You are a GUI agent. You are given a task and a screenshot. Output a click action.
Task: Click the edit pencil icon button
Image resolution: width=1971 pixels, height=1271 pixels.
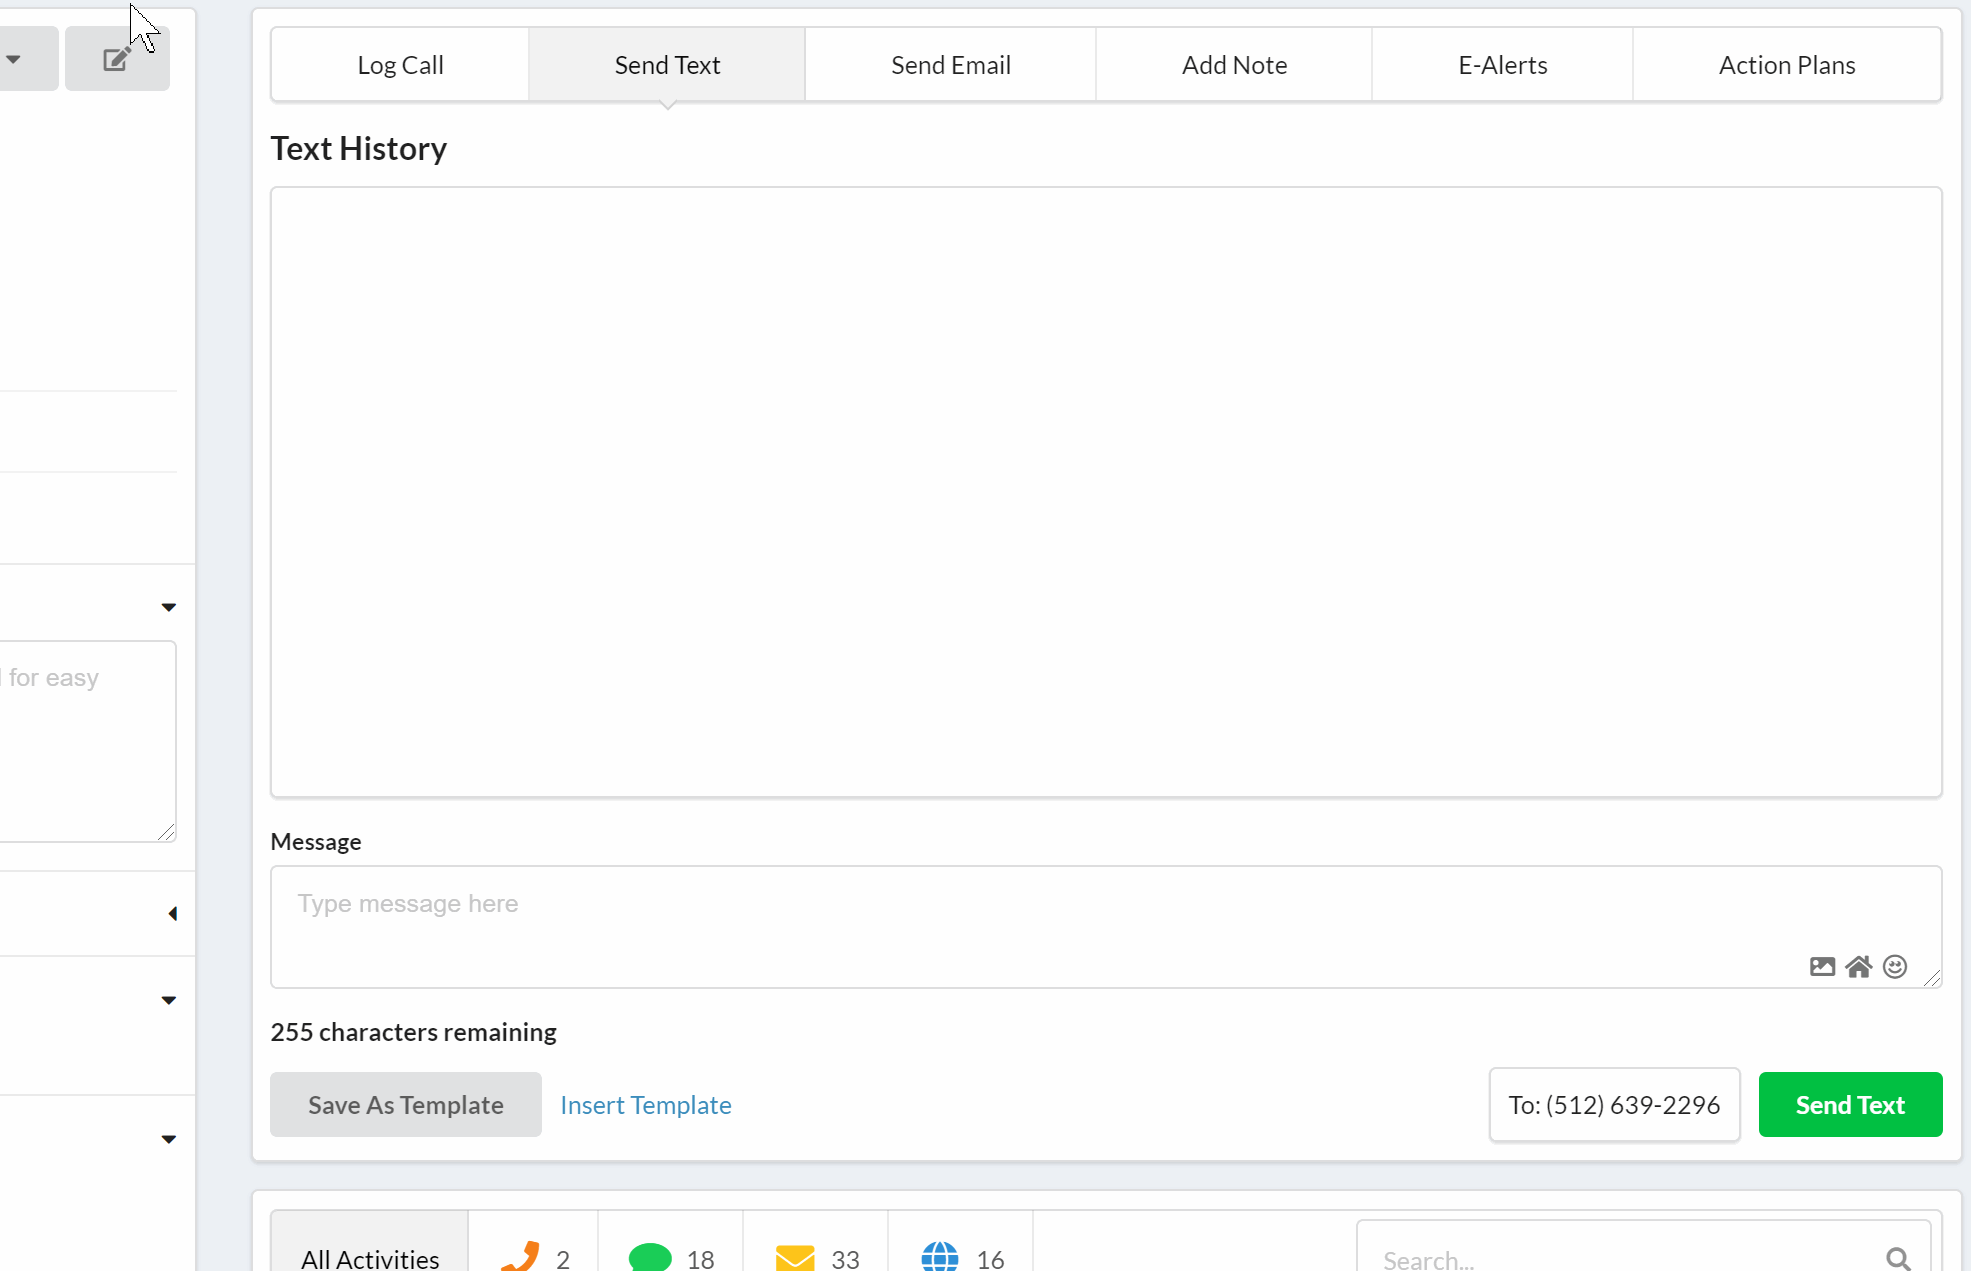(117, 59)
